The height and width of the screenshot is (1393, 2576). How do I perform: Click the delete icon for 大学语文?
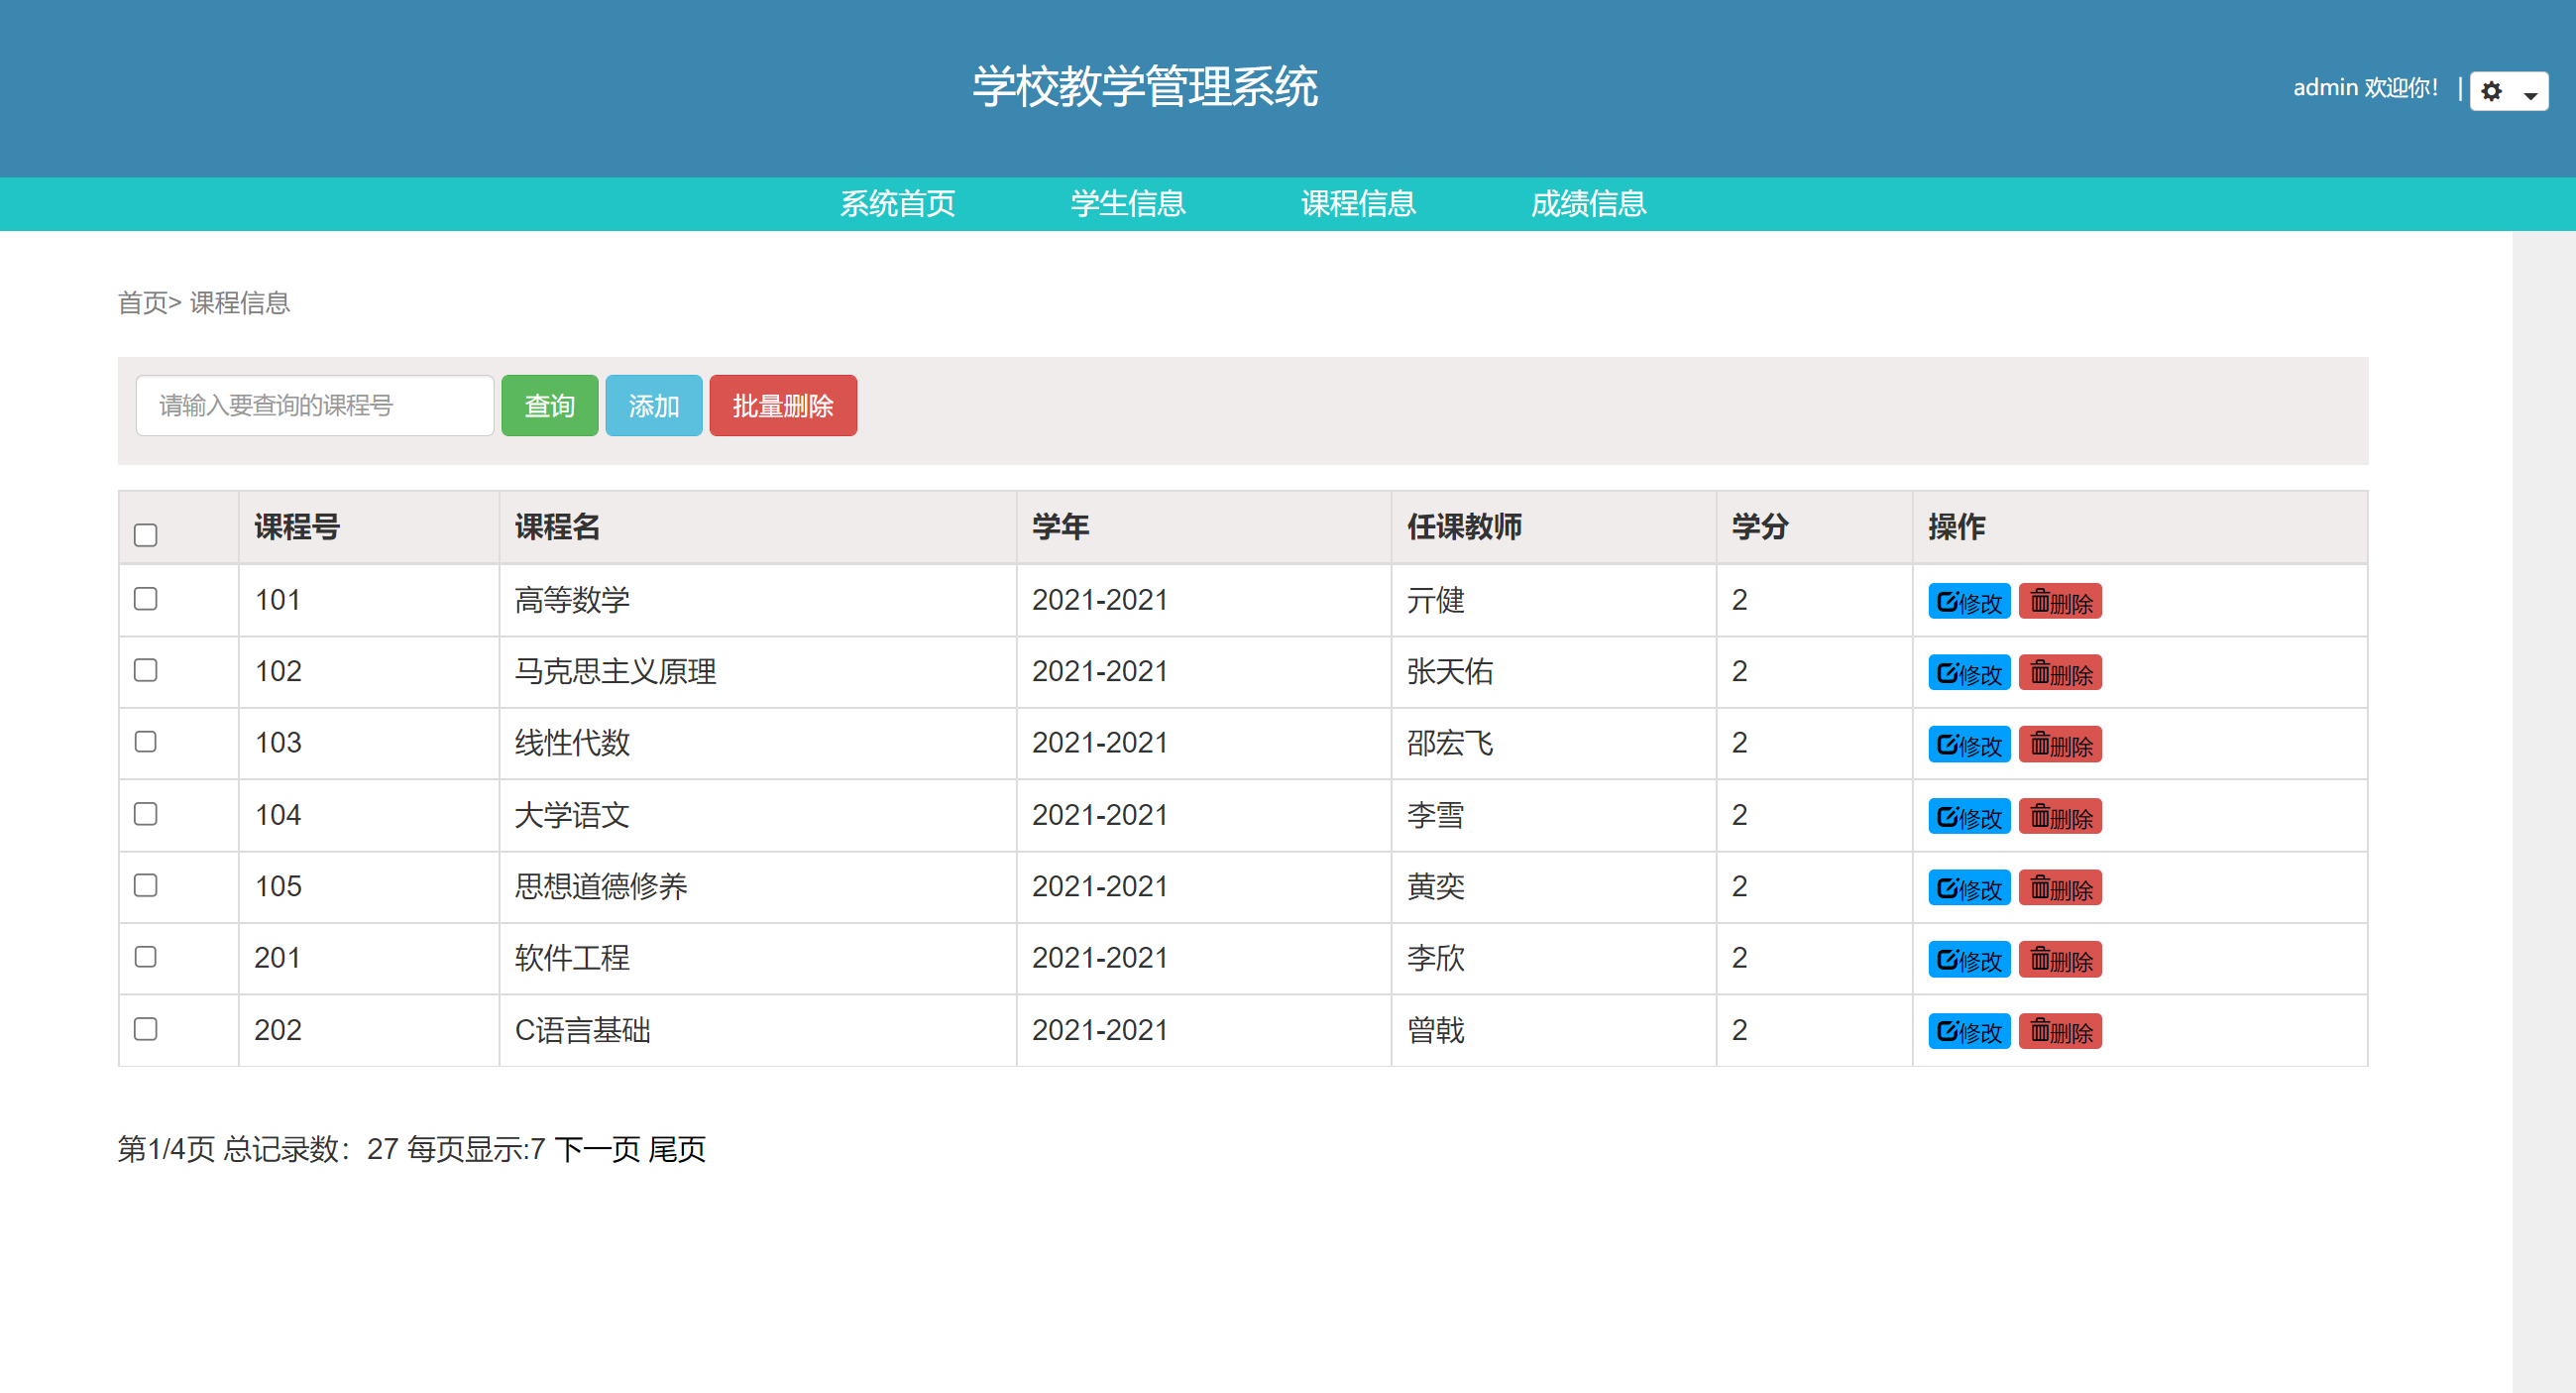point(2059,815)
